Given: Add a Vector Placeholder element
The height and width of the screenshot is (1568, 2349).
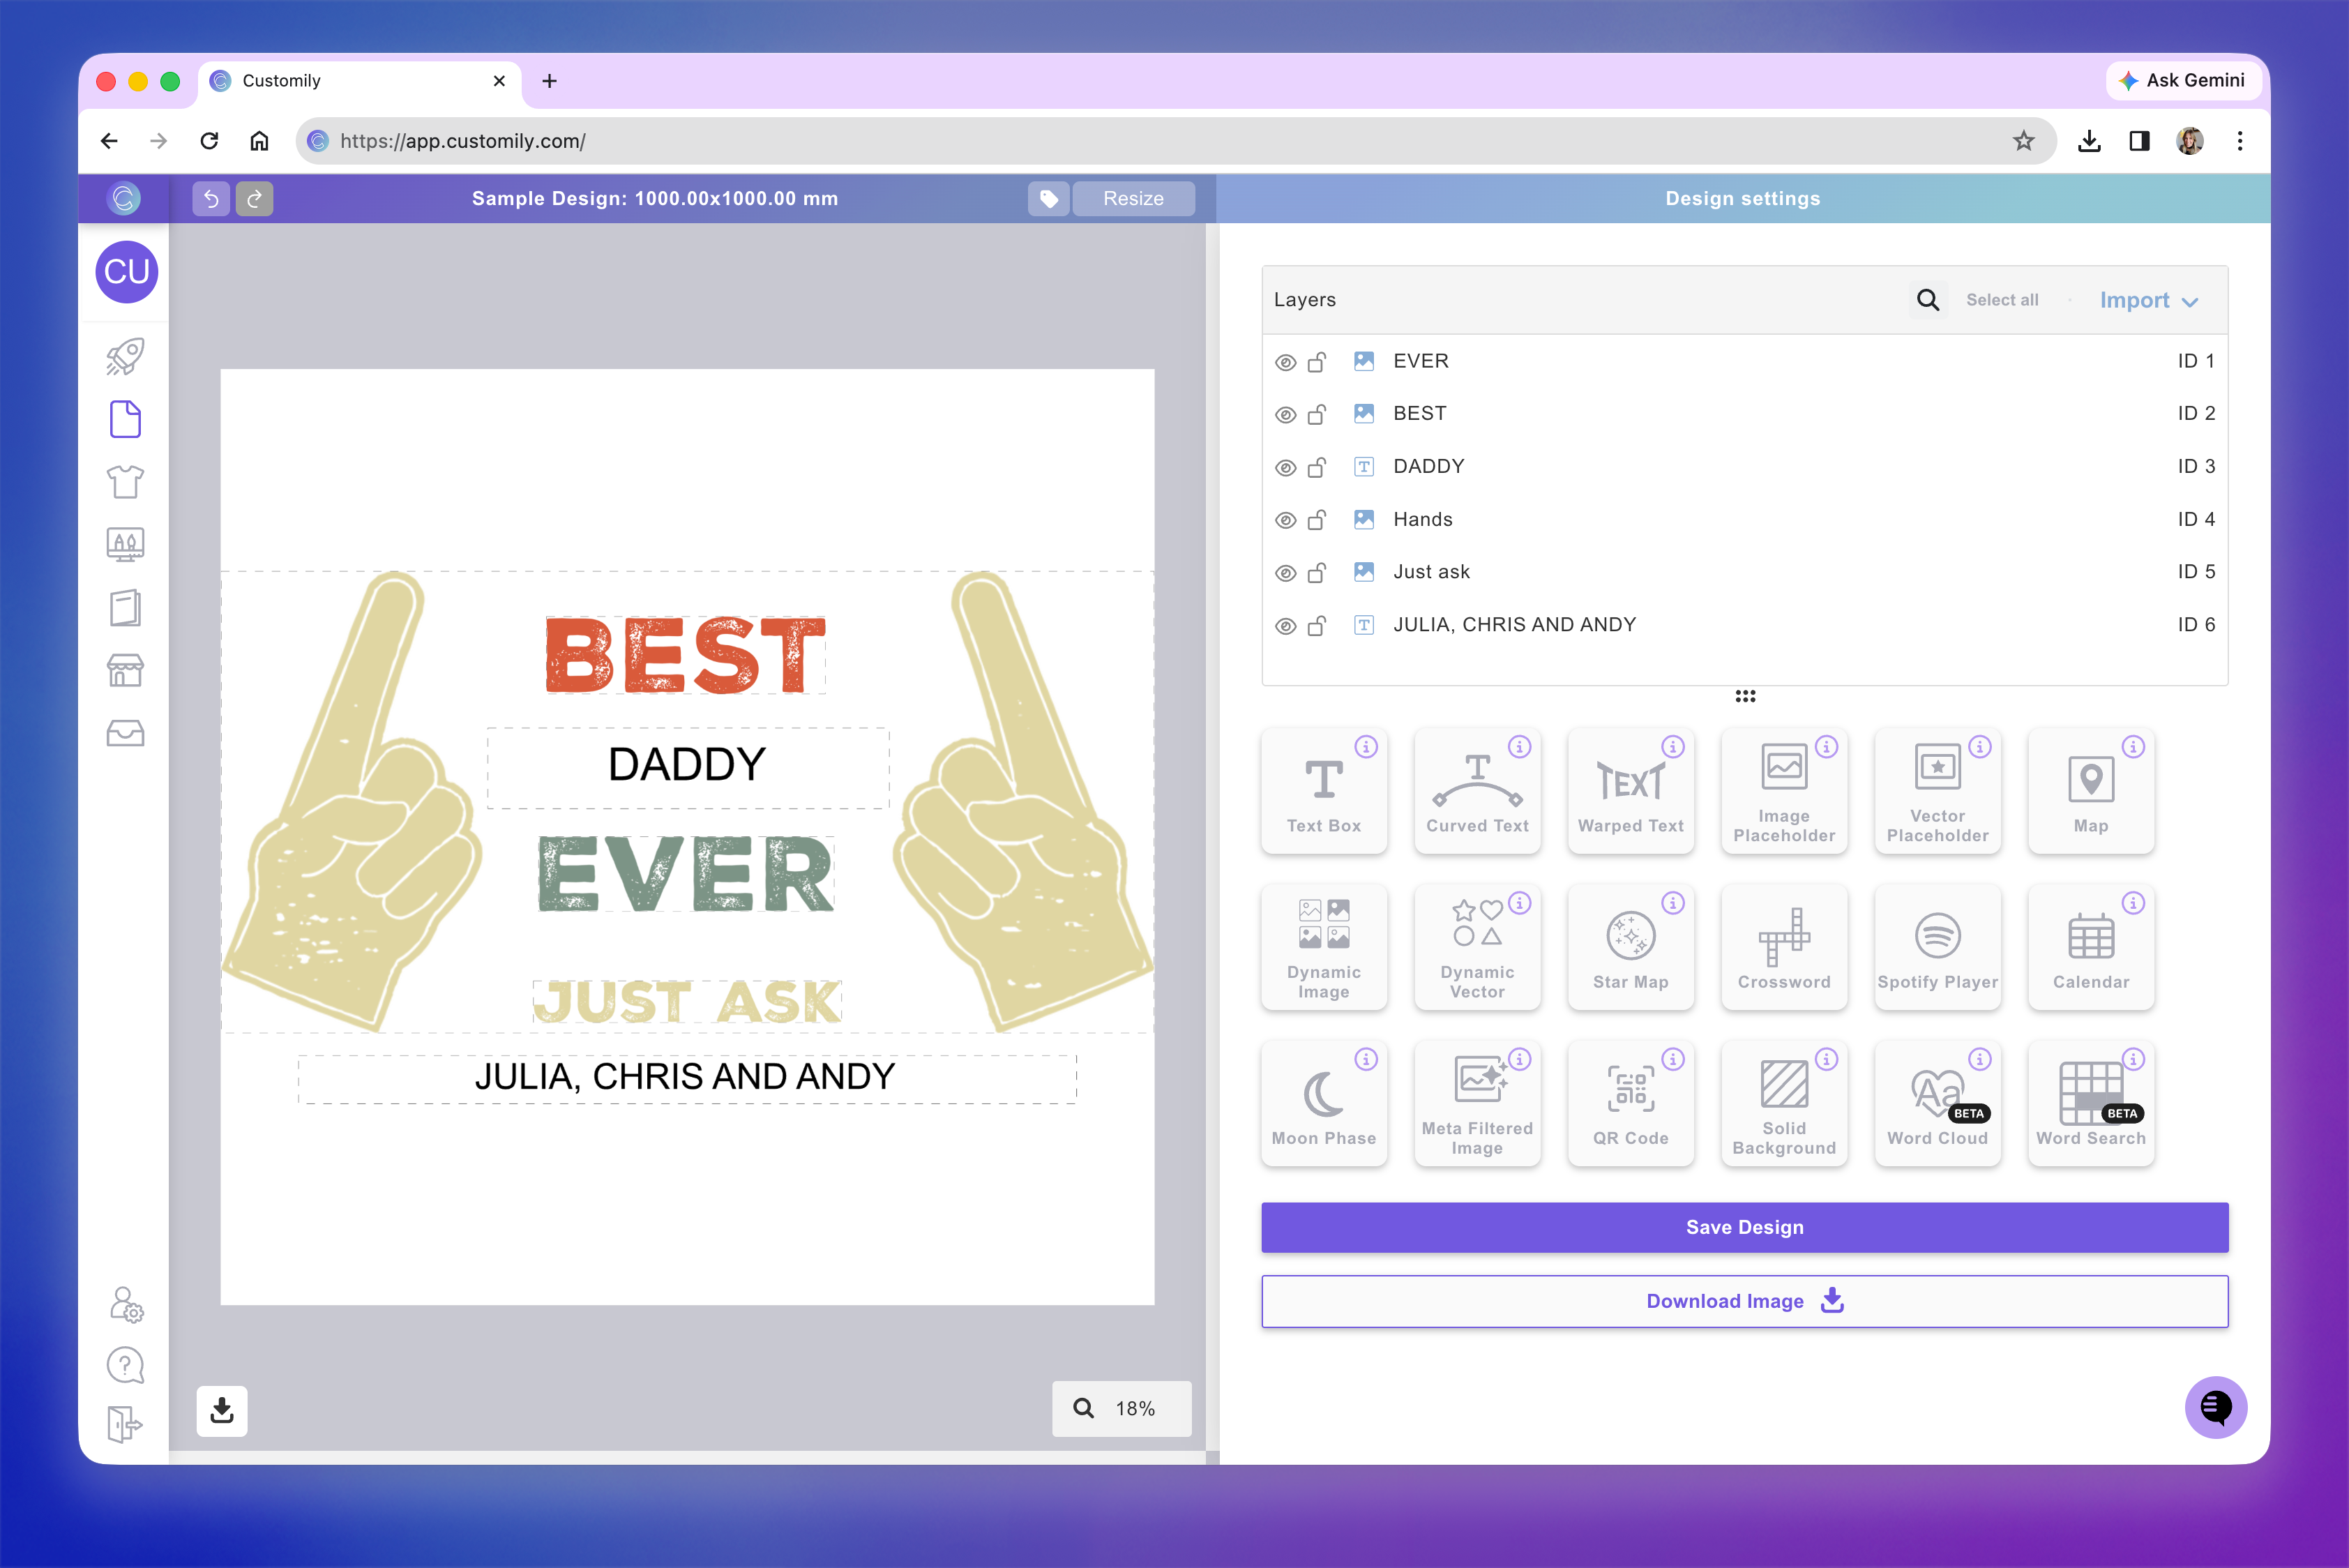Looking at the screenshot, I should [x=1937, y=791].
